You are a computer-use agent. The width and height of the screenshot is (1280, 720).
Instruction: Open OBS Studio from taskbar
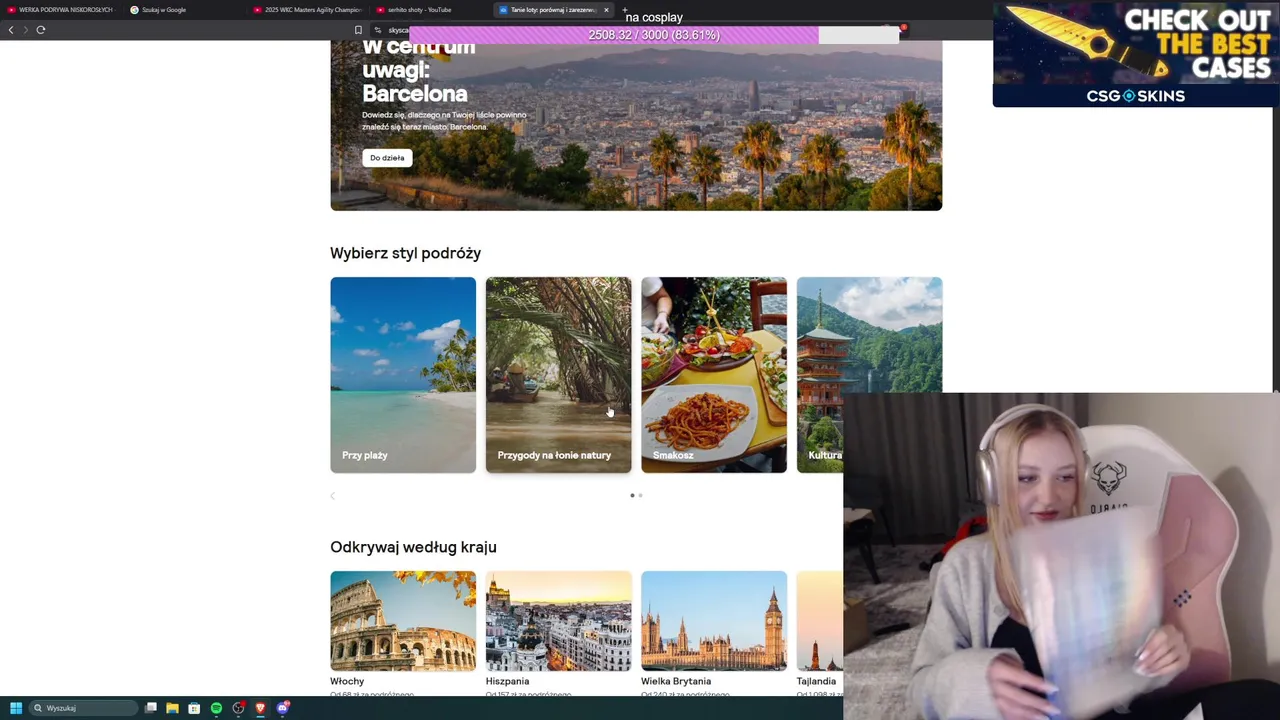pos(238,708)
